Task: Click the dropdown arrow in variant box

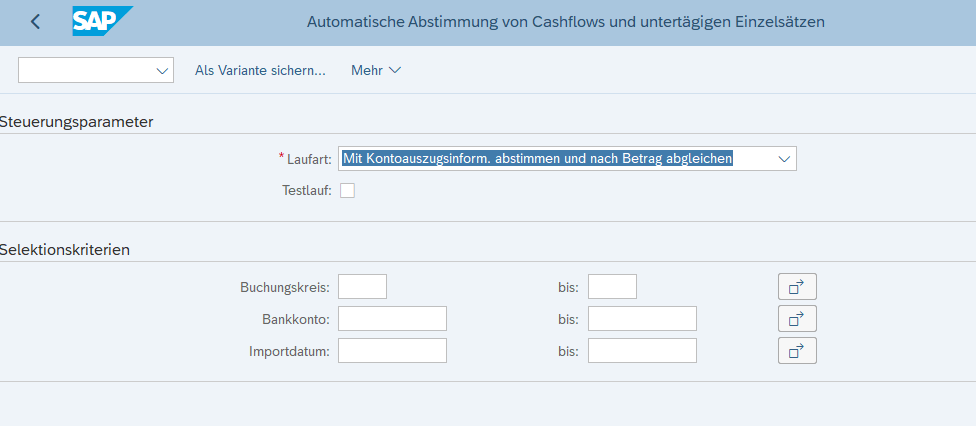Action: tap(162, 71)
